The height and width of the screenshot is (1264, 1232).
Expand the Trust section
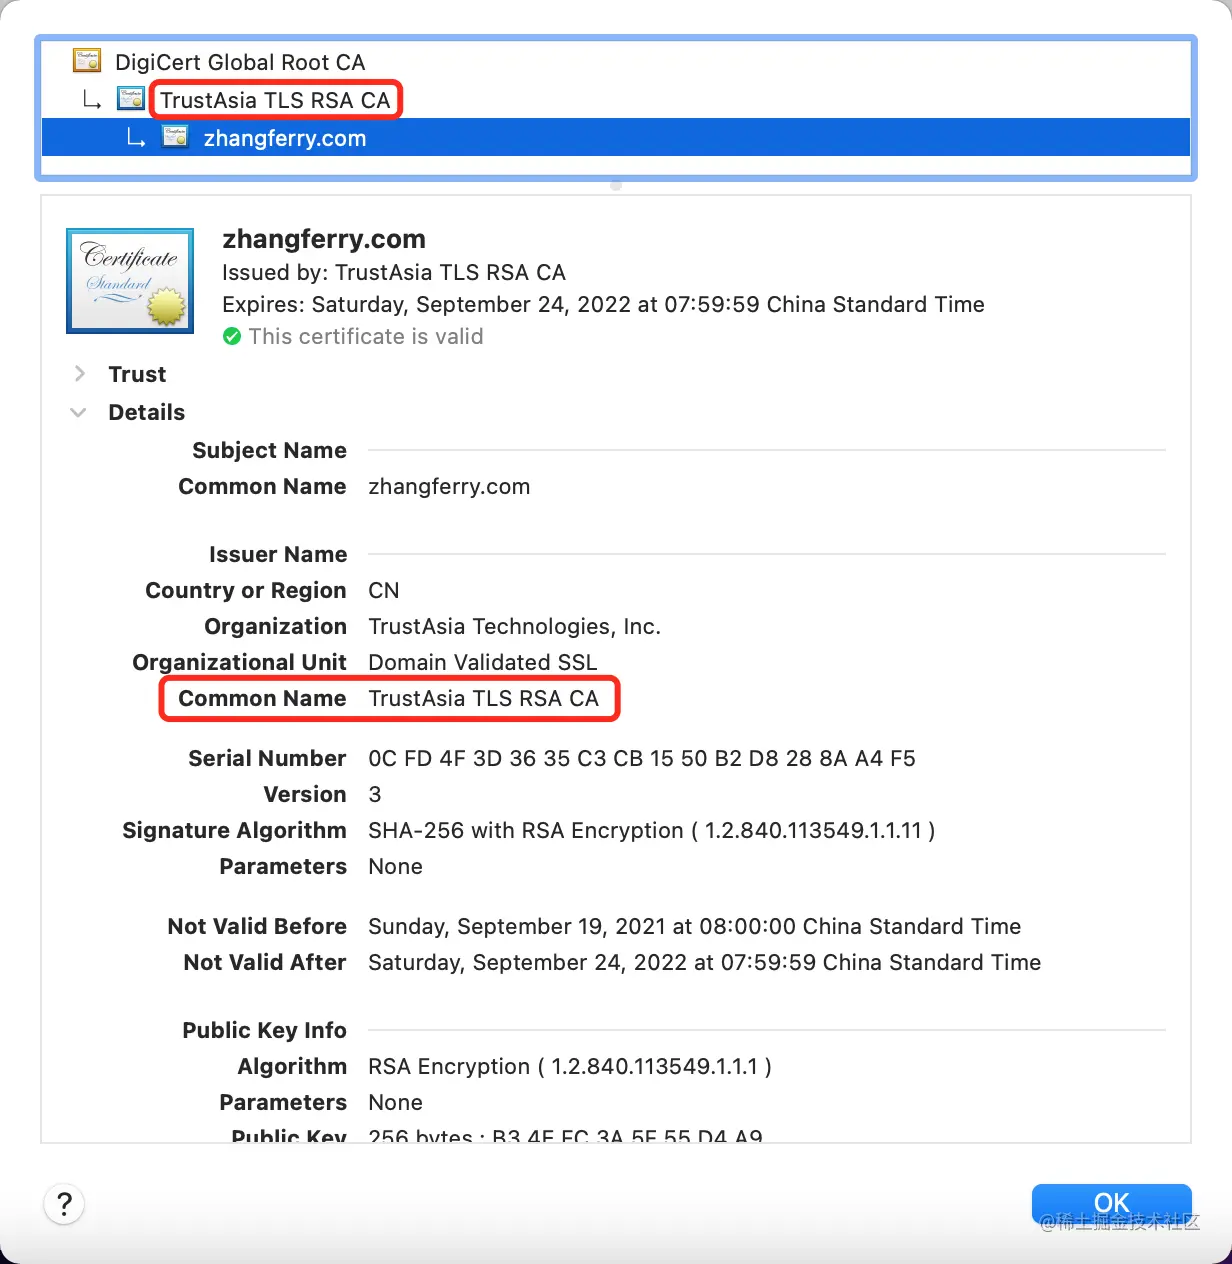coord(79,373)
